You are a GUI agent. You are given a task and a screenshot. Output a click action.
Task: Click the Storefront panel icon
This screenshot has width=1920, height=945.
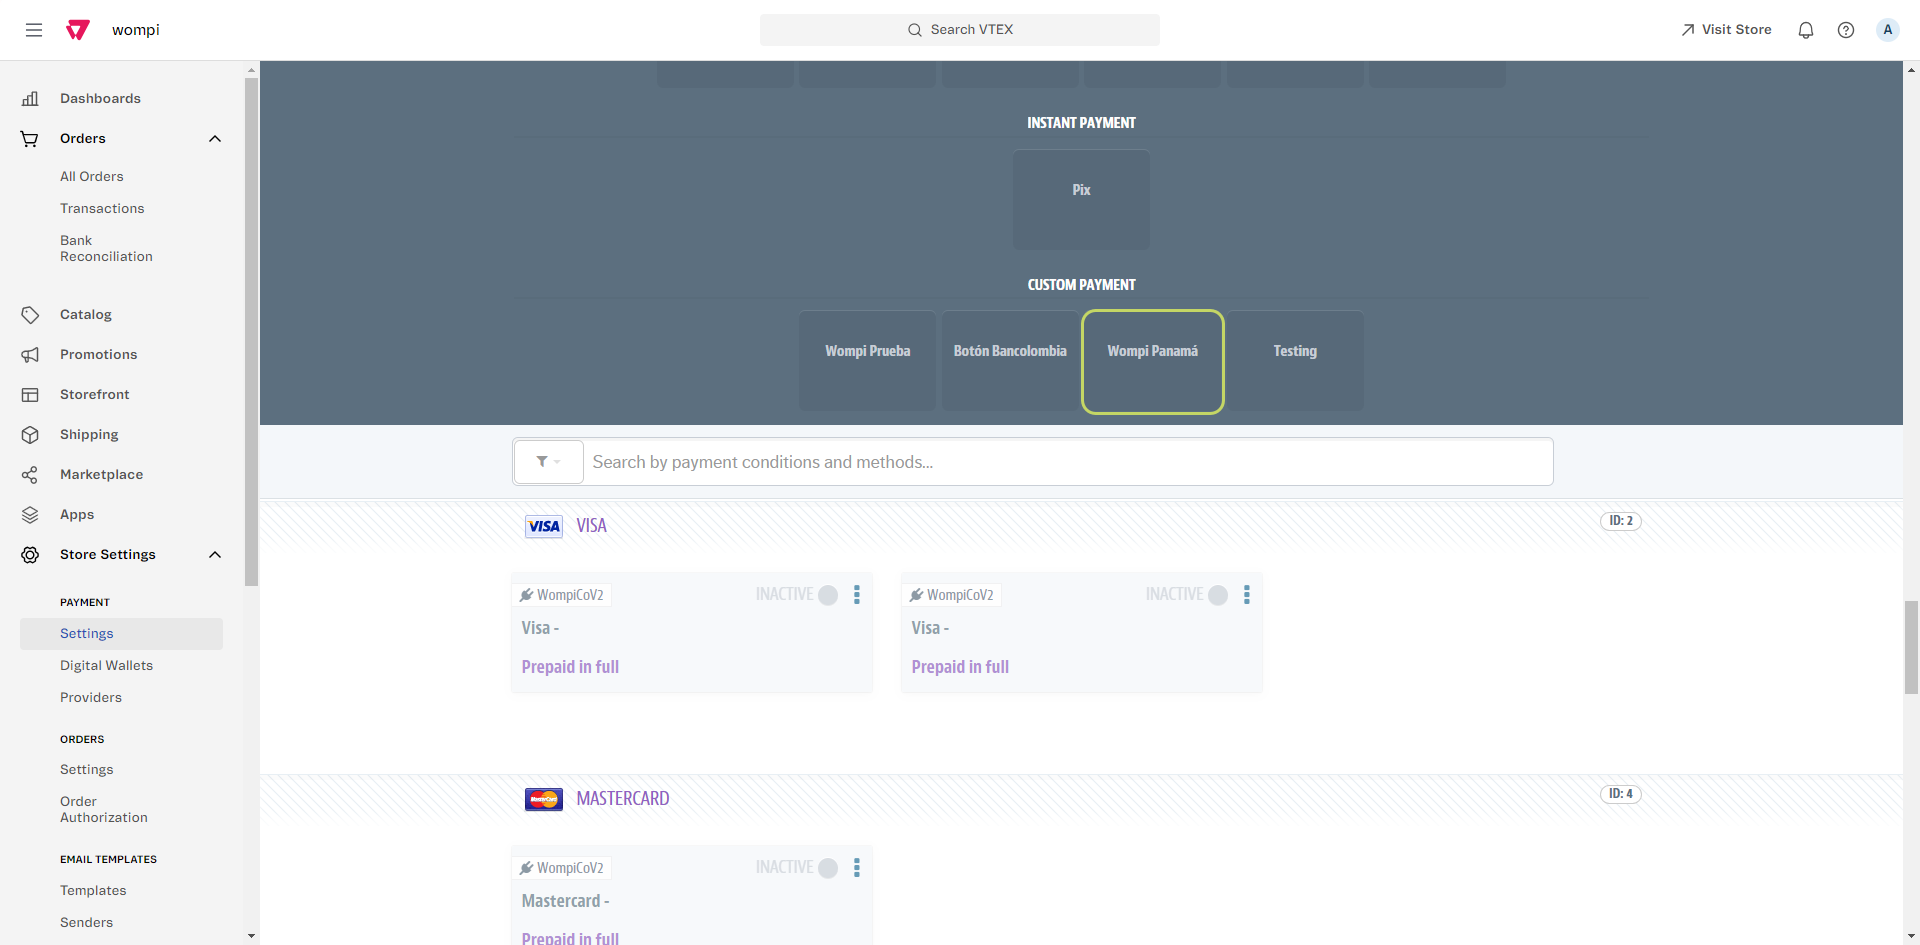[x=30, y=394]
